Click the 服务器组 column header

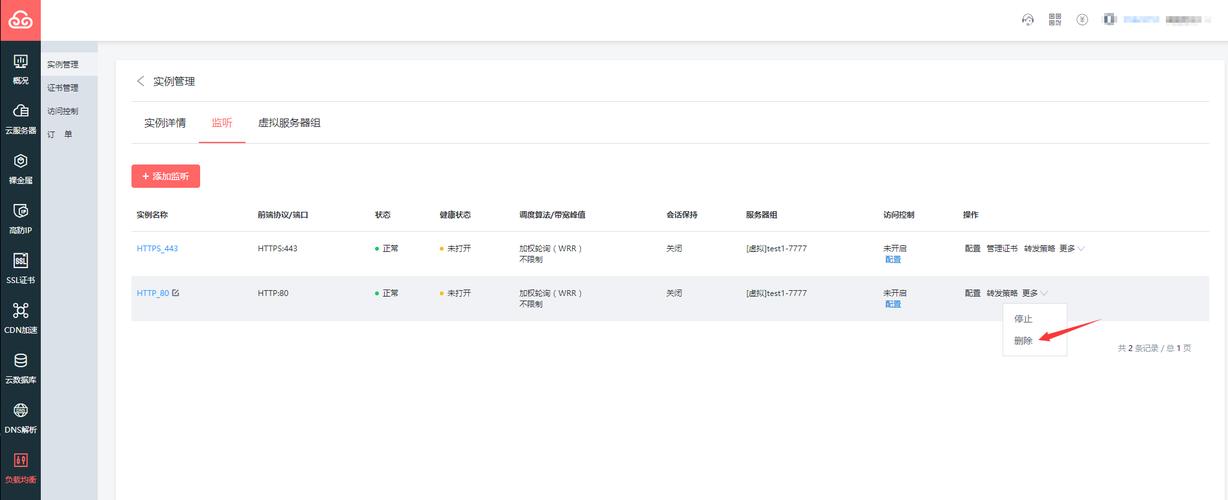(x=761, y=215)
